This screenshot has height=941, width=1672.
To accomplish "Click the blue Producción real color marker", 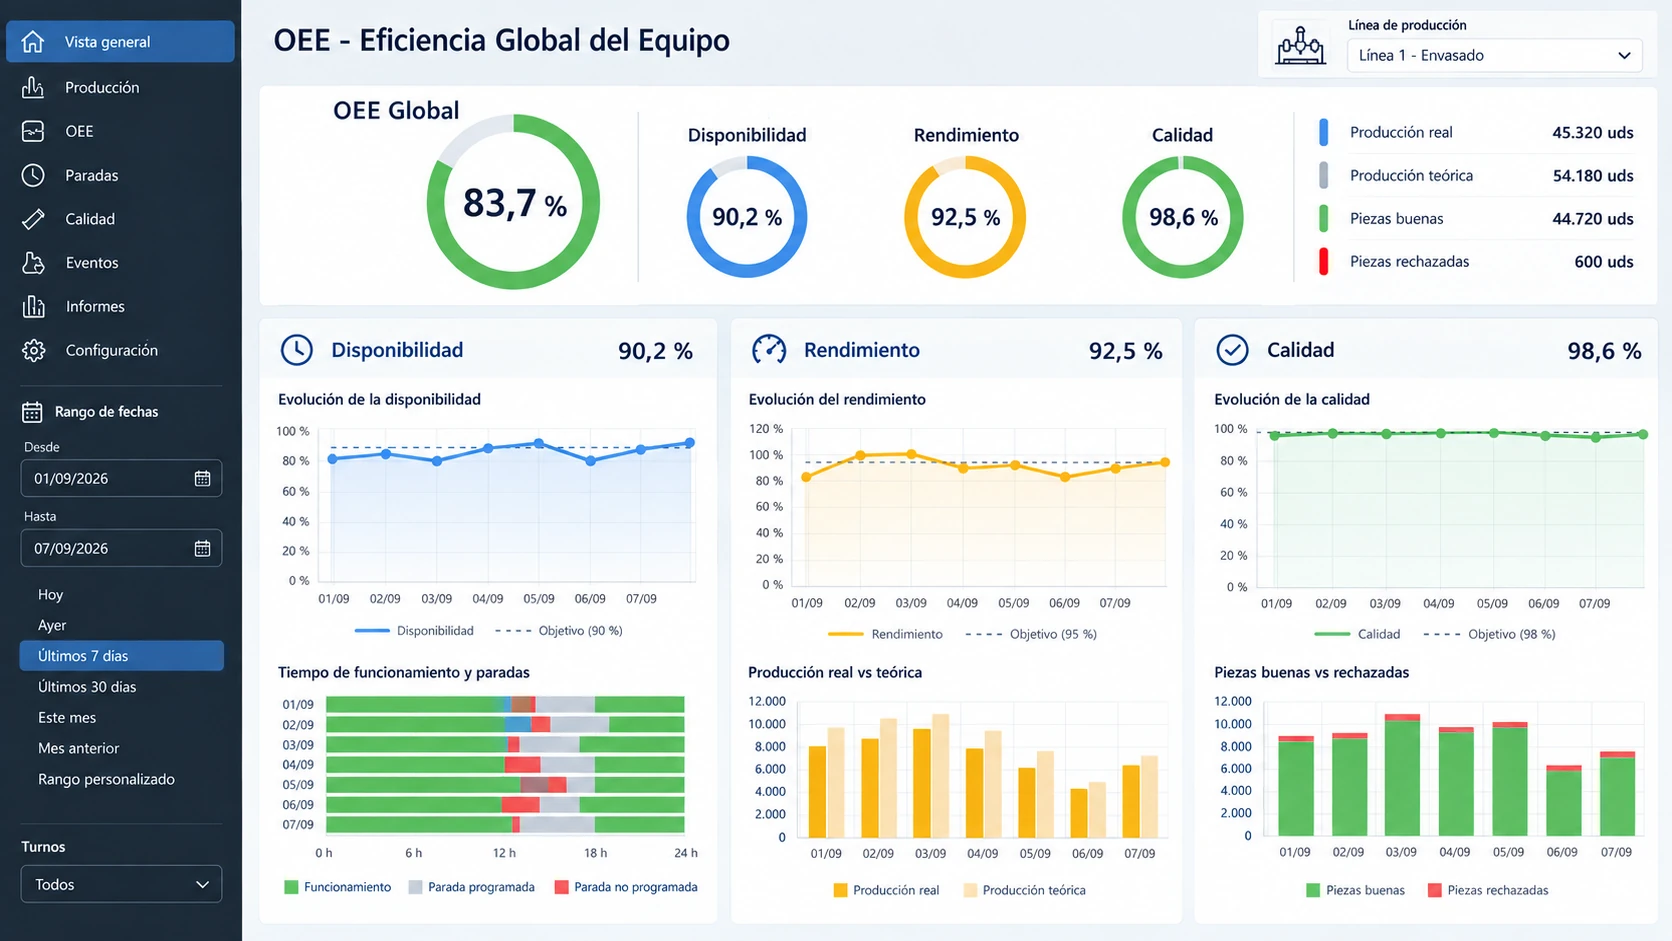I will tap(1324, 132).
